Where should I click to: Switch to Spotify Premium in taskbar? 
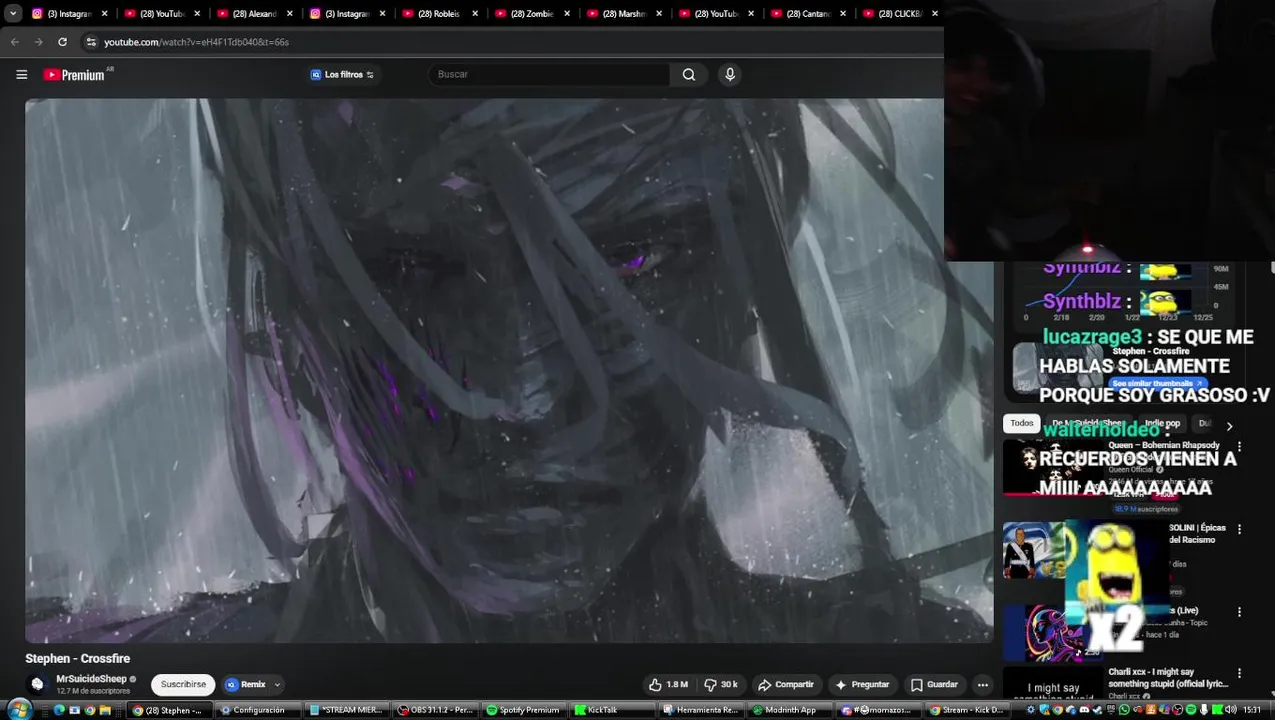(x=524, y=710)
